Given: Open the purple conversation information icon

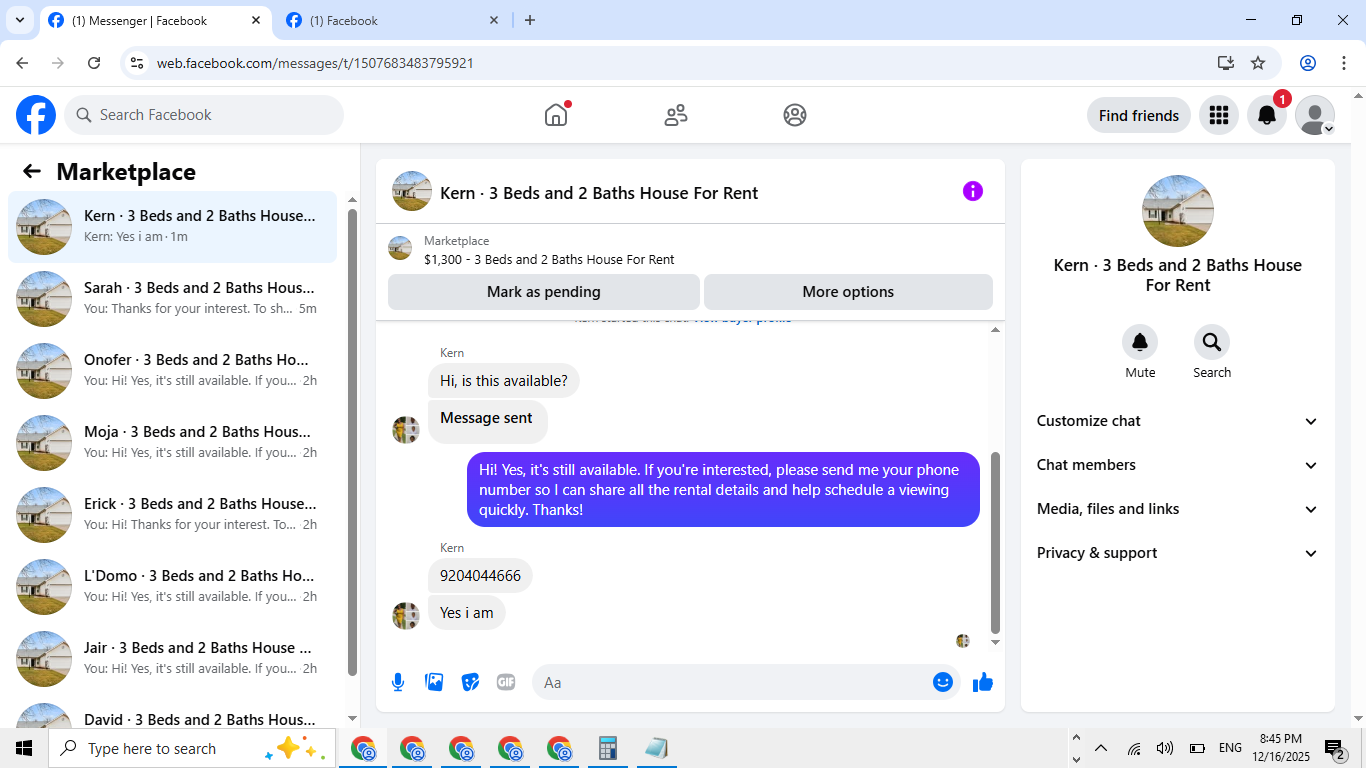Looking at the screenshot, I should (973, 191).
